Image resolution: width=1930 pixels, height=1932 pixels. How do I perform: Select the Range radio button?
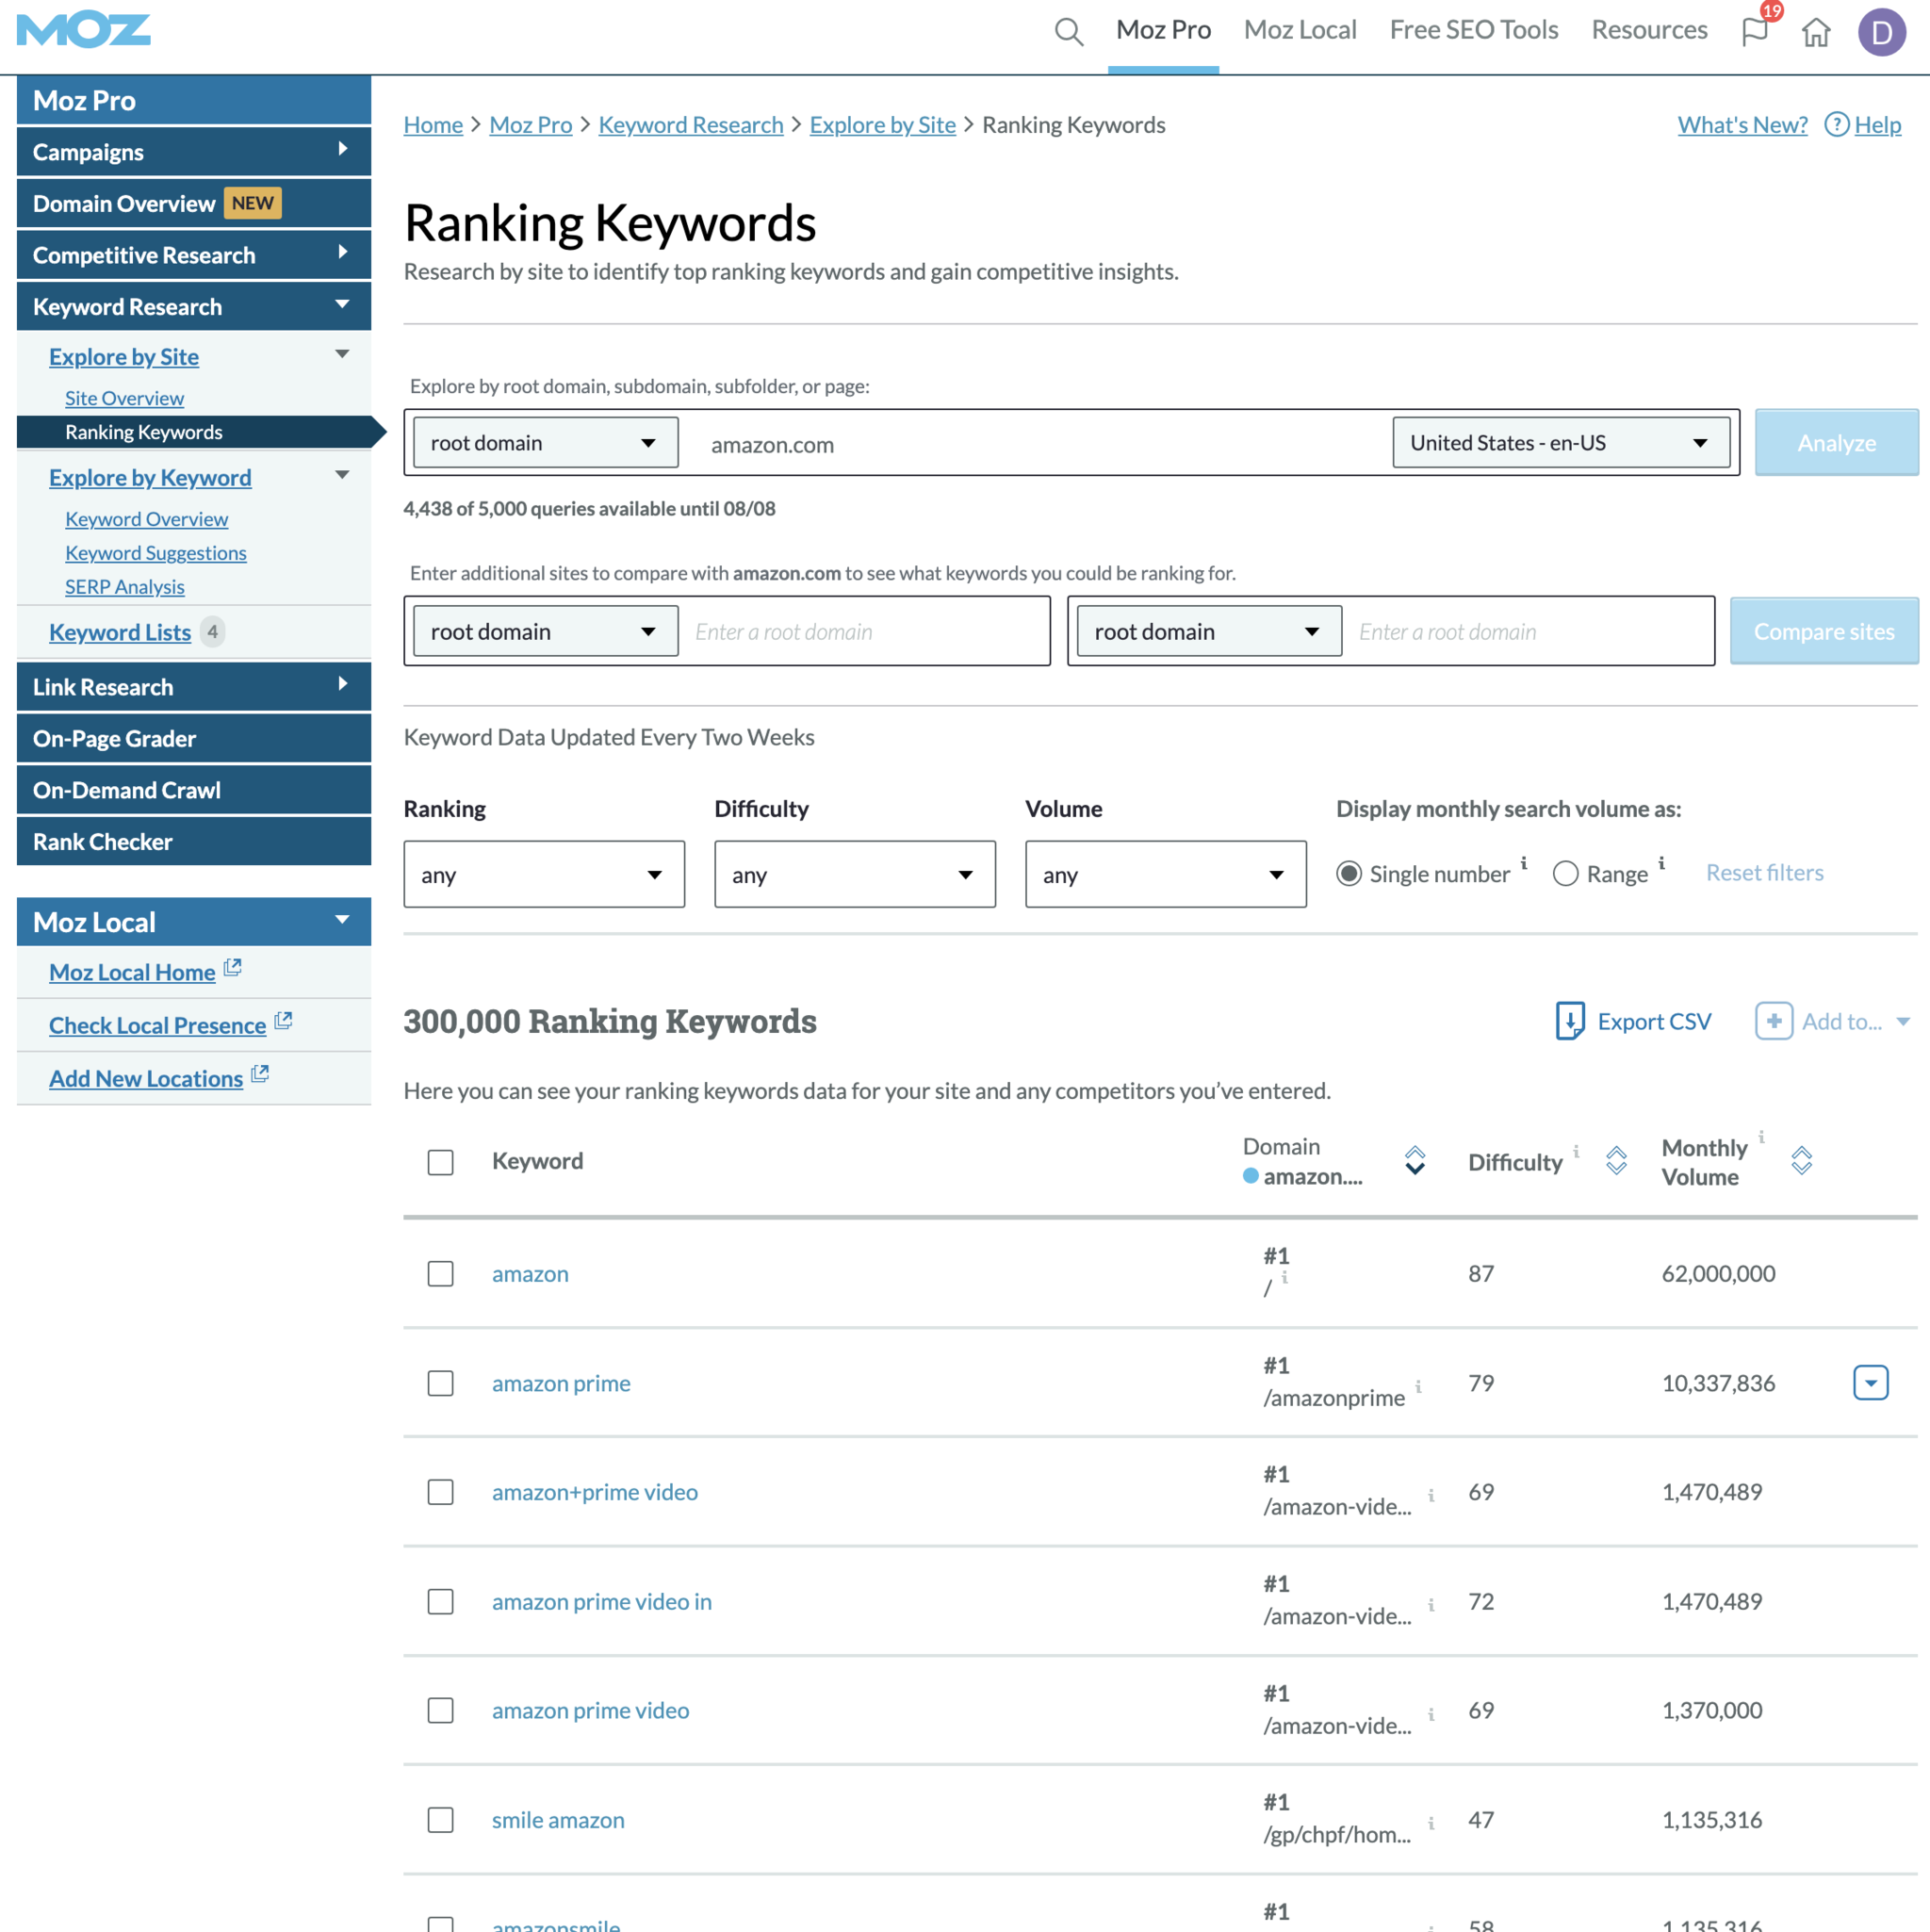pos(1566,874)
